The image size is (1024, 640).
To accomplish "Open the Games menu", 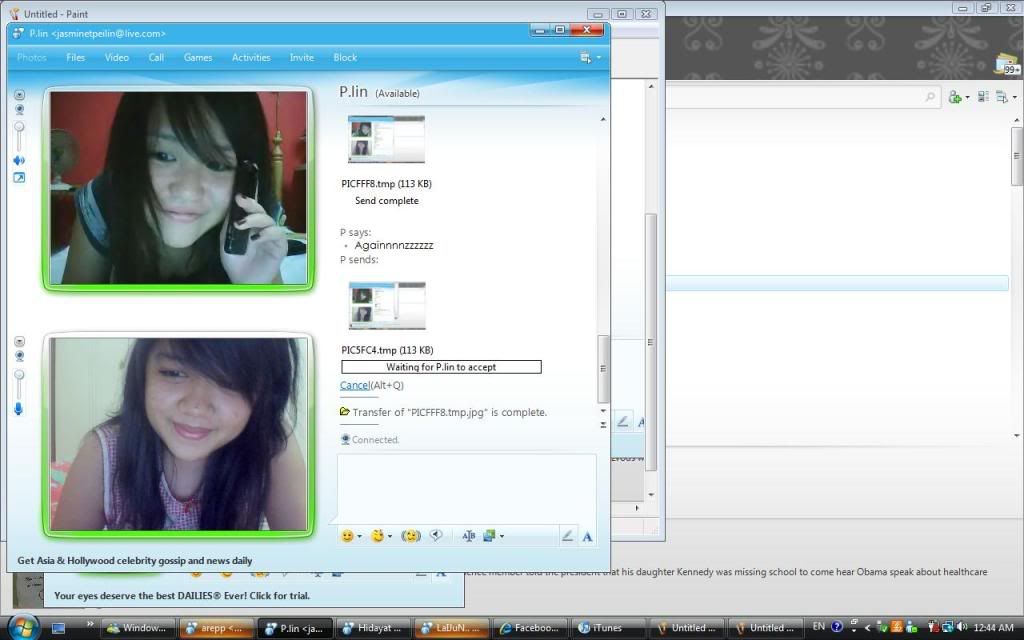I will pyautogui.click(x=198, y=58).
